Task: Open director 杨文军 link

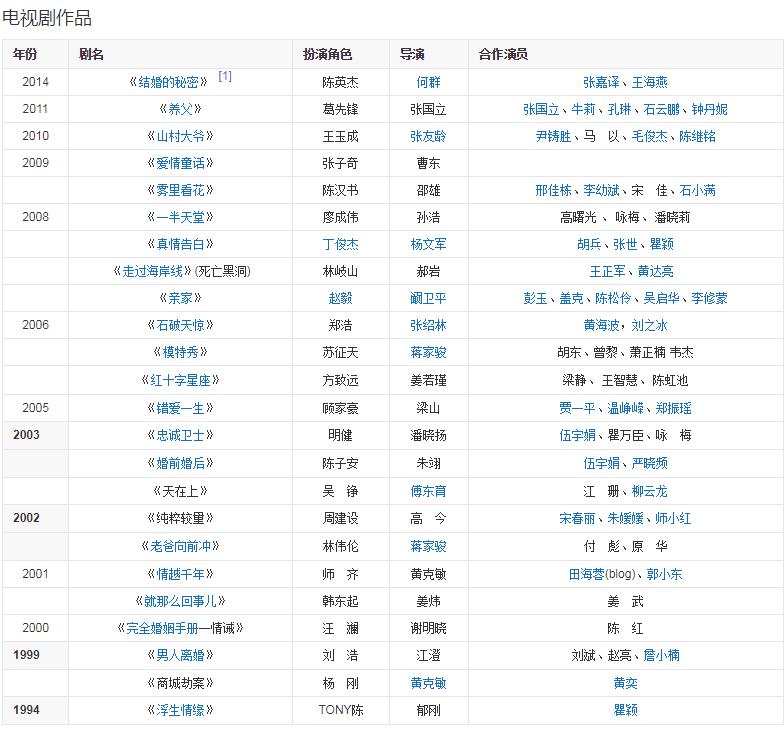Action: pyautogui.click(x=428, y=244)
